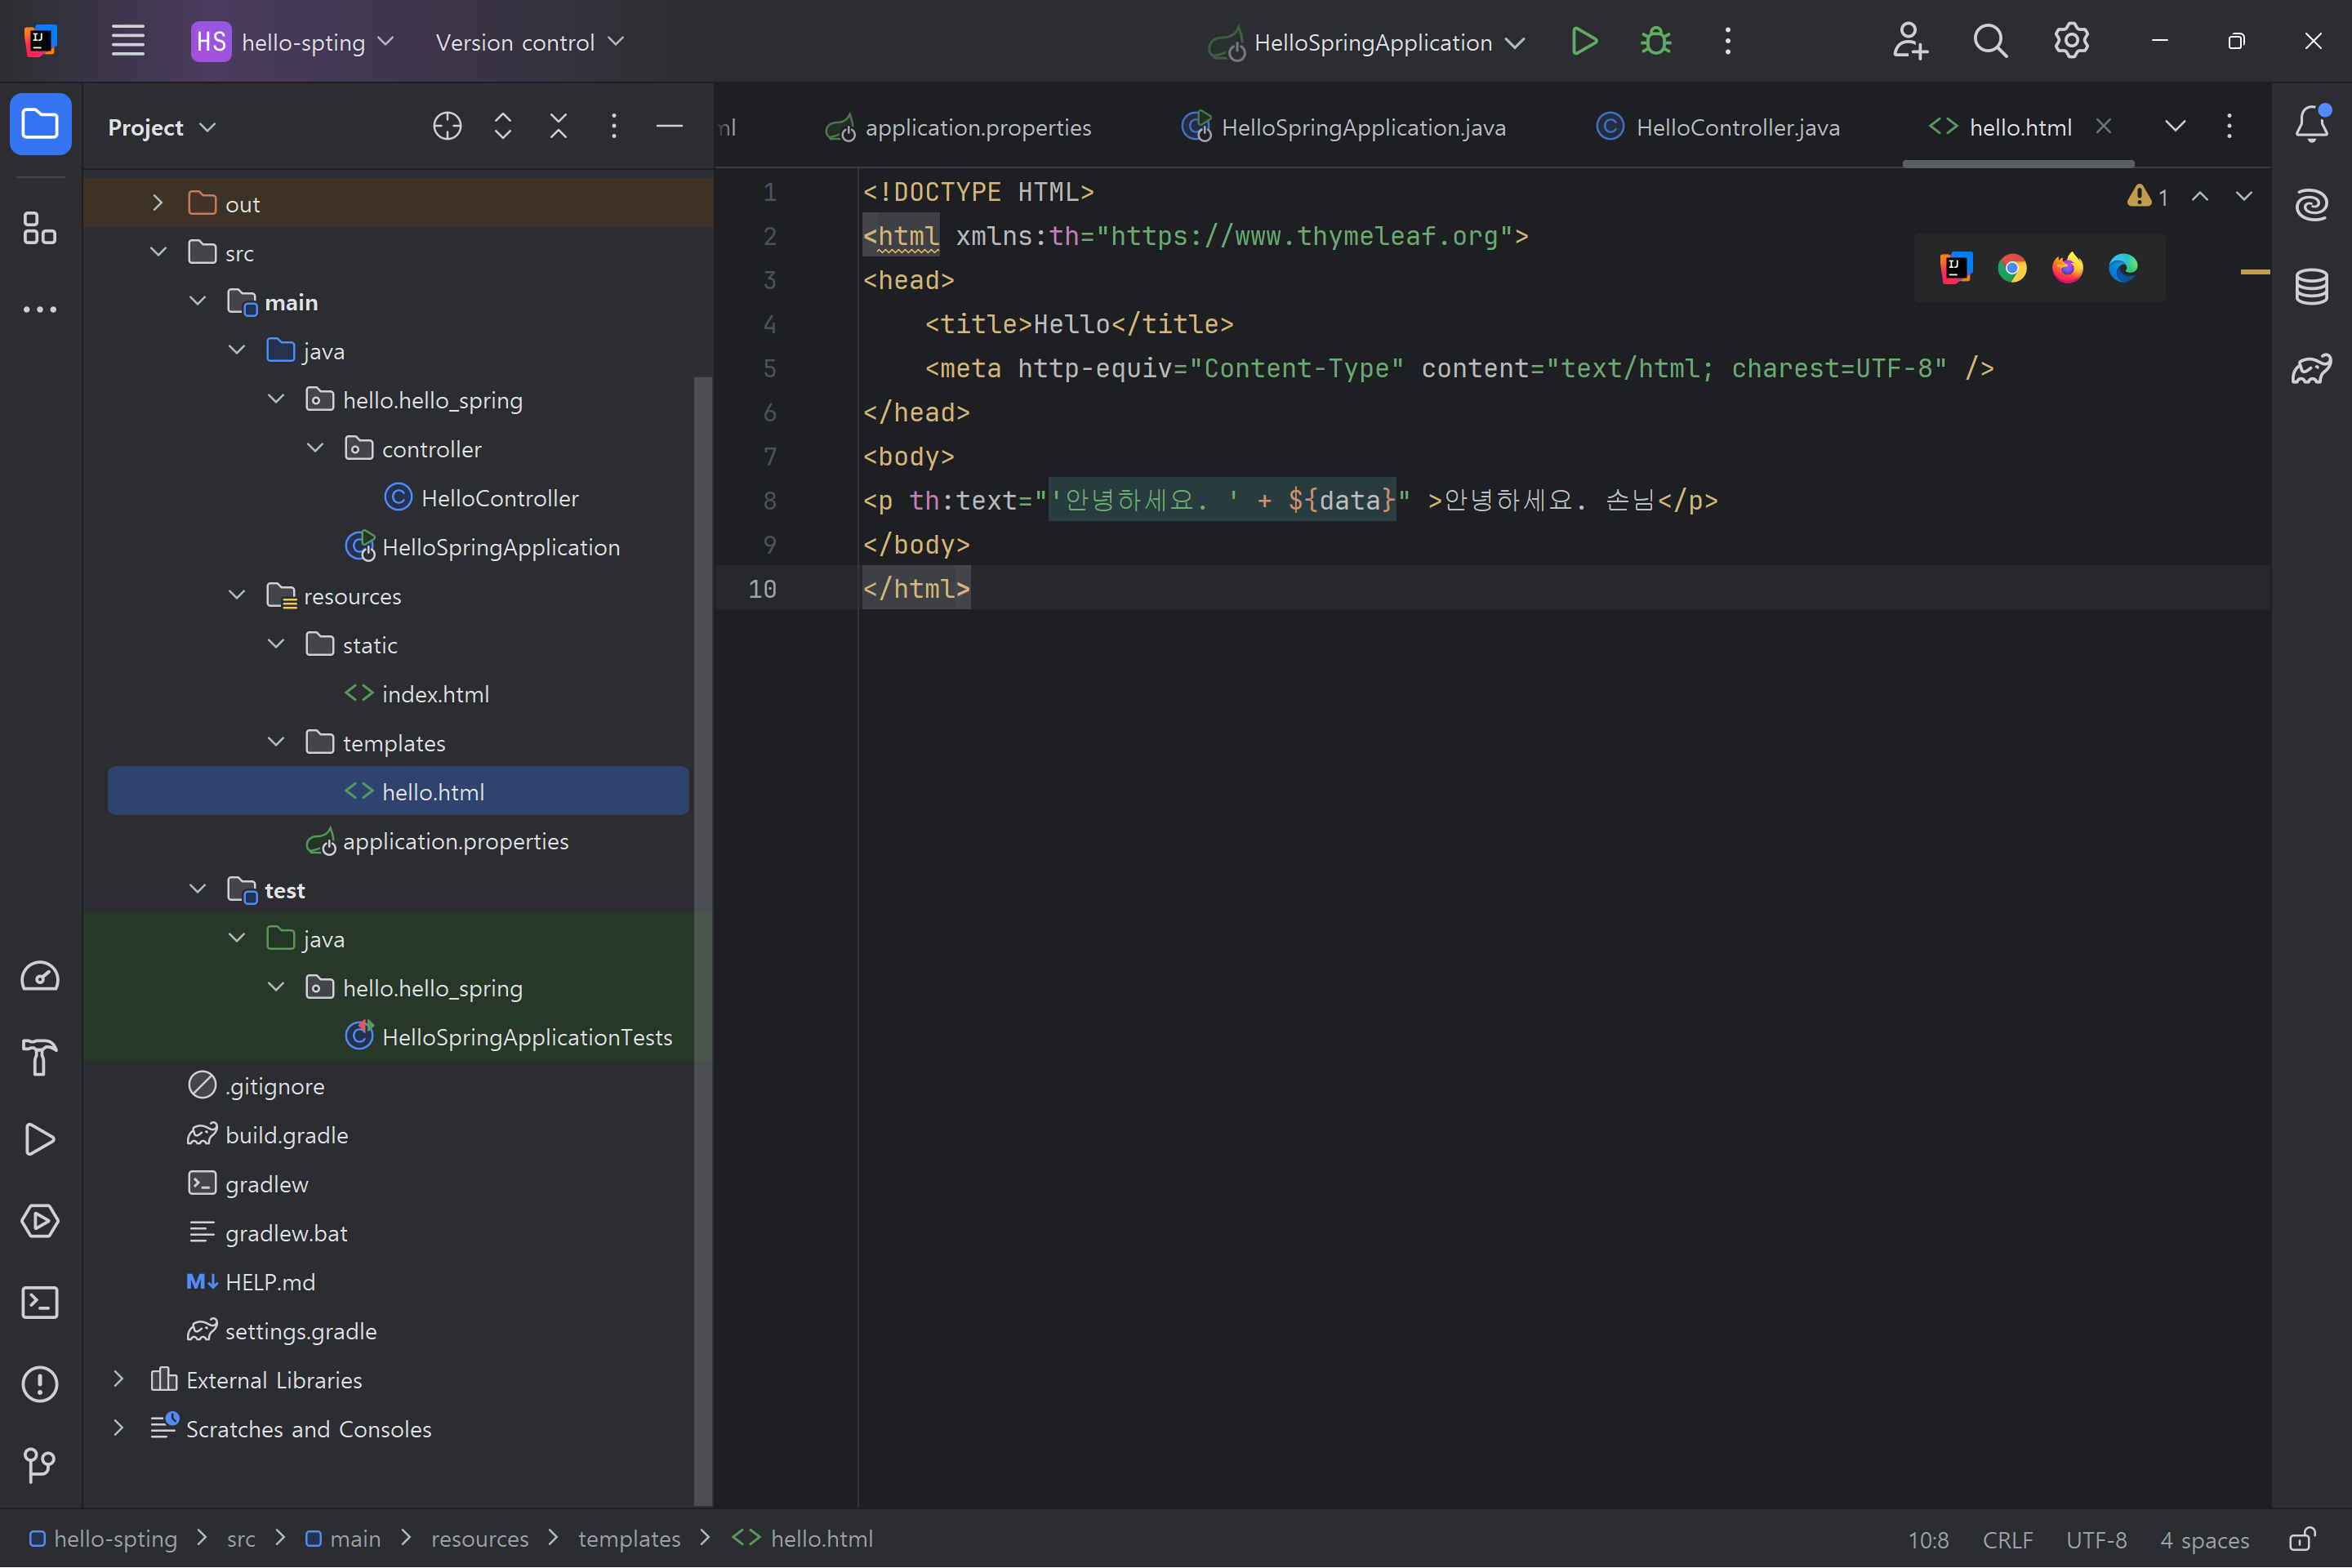Viewport: 2352px width, 1568px height.
Task: Switch to the application.properties tab
Action: pos(958,127)
